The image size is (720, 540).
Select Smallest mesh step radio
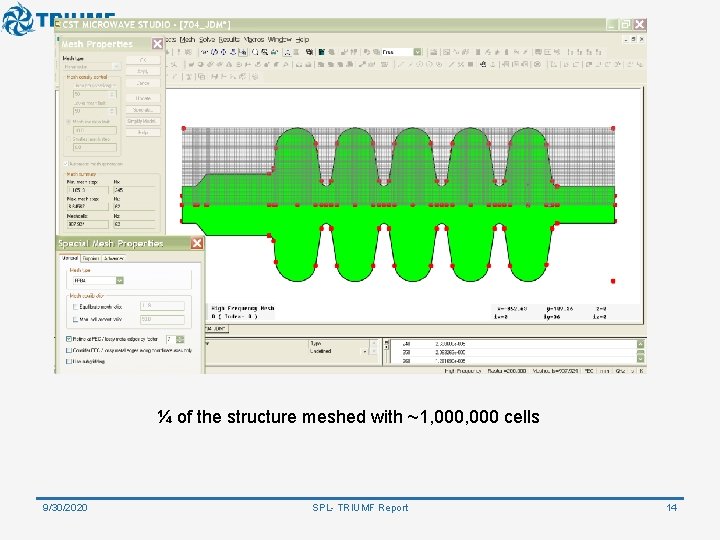(x=68, y=139)
